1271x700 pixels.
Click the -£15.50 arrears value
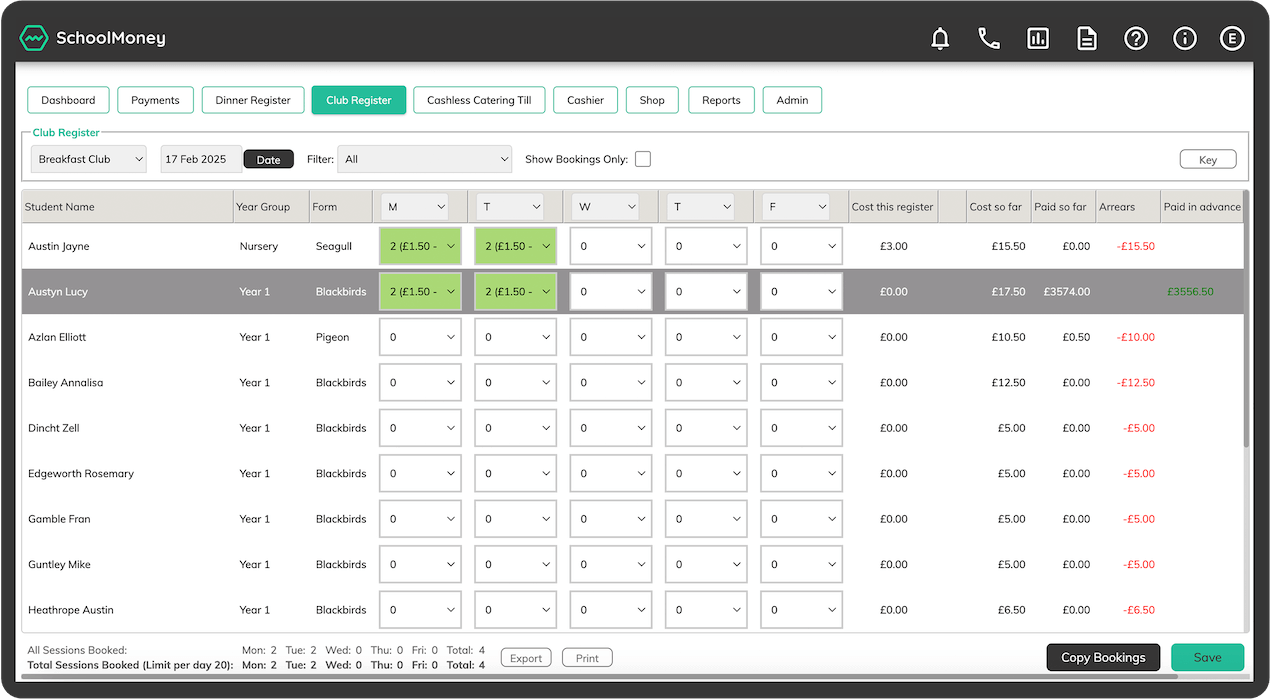(1135, 246)
